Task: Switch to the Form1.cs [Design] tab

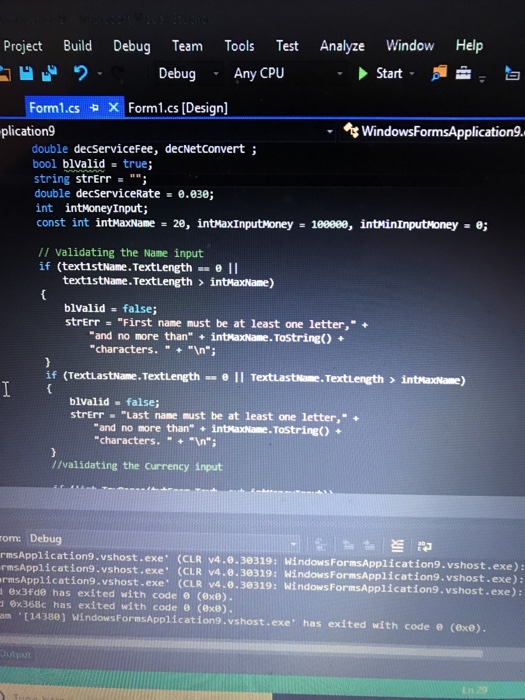Action: [178, 108]
